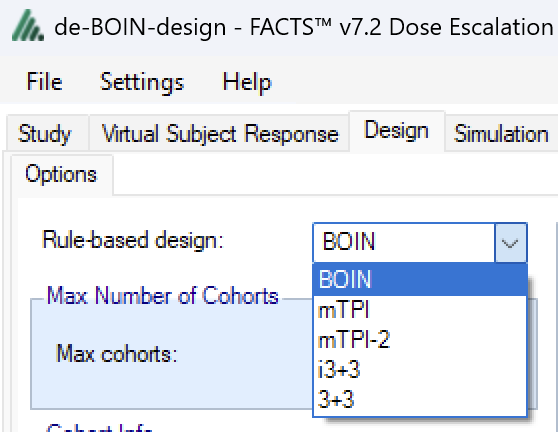Image resolution: width=558 pixels, height=432 pixels.
Task: Choose the highlighted BOIN list option
Action: [420, 279]
